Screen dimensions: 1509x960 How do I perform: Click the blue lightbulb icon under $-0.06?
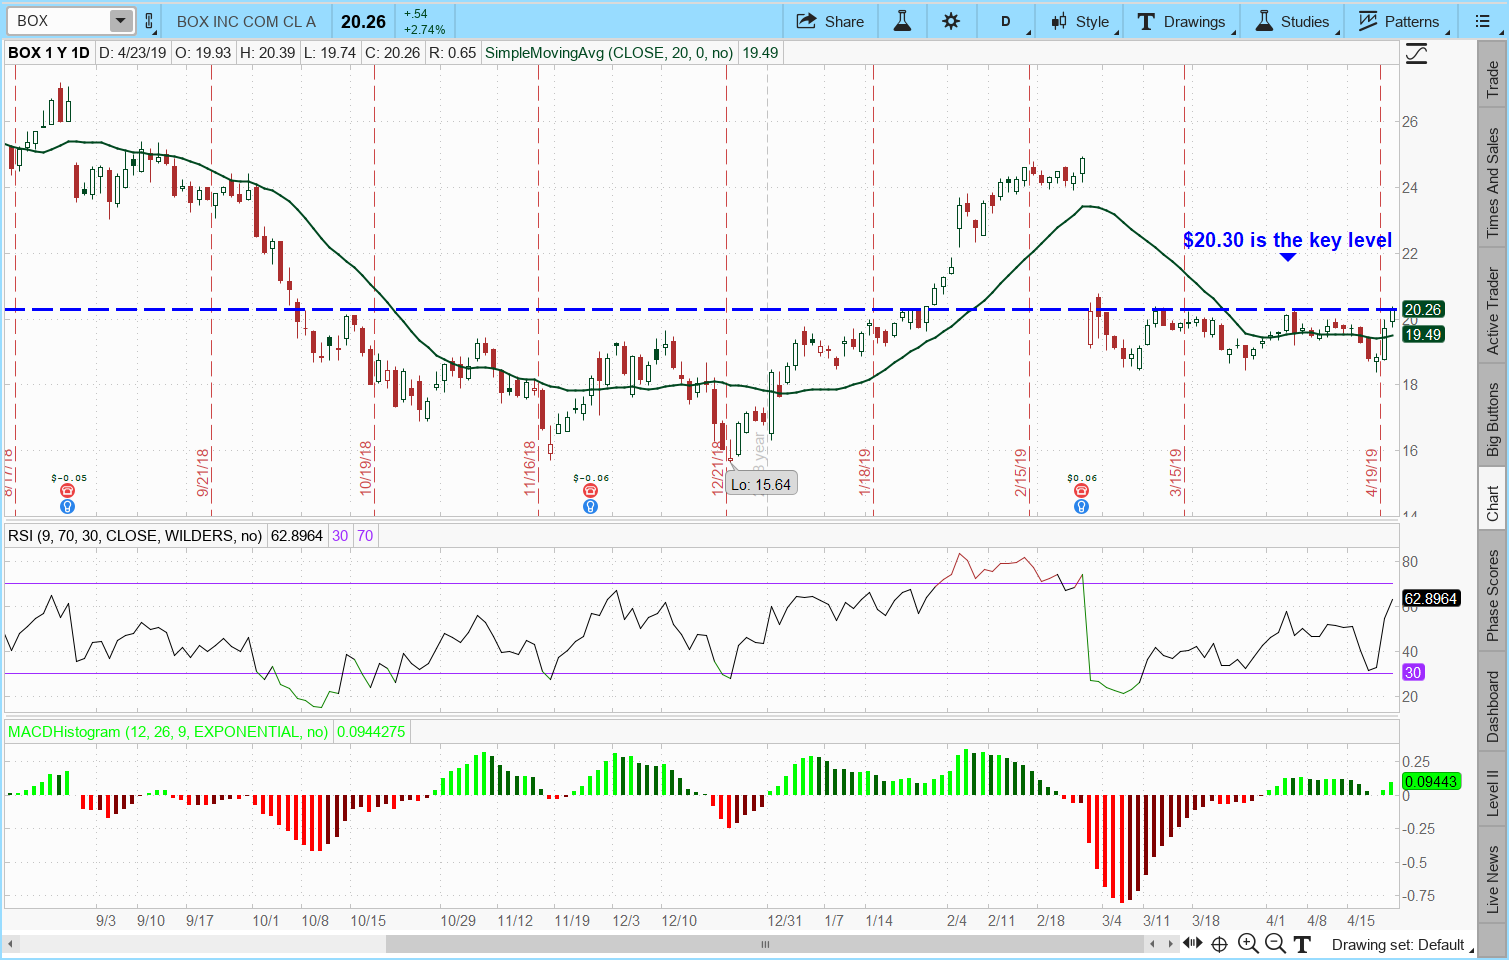(x=590, y=507)
